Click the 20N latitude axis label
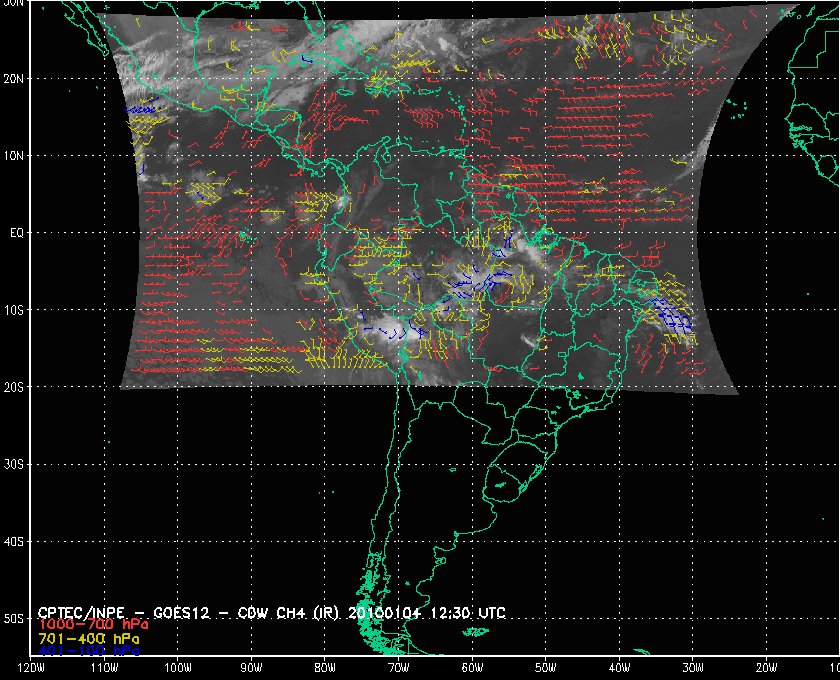Screen dimensions: 840x680 click(x=14, y=78)
